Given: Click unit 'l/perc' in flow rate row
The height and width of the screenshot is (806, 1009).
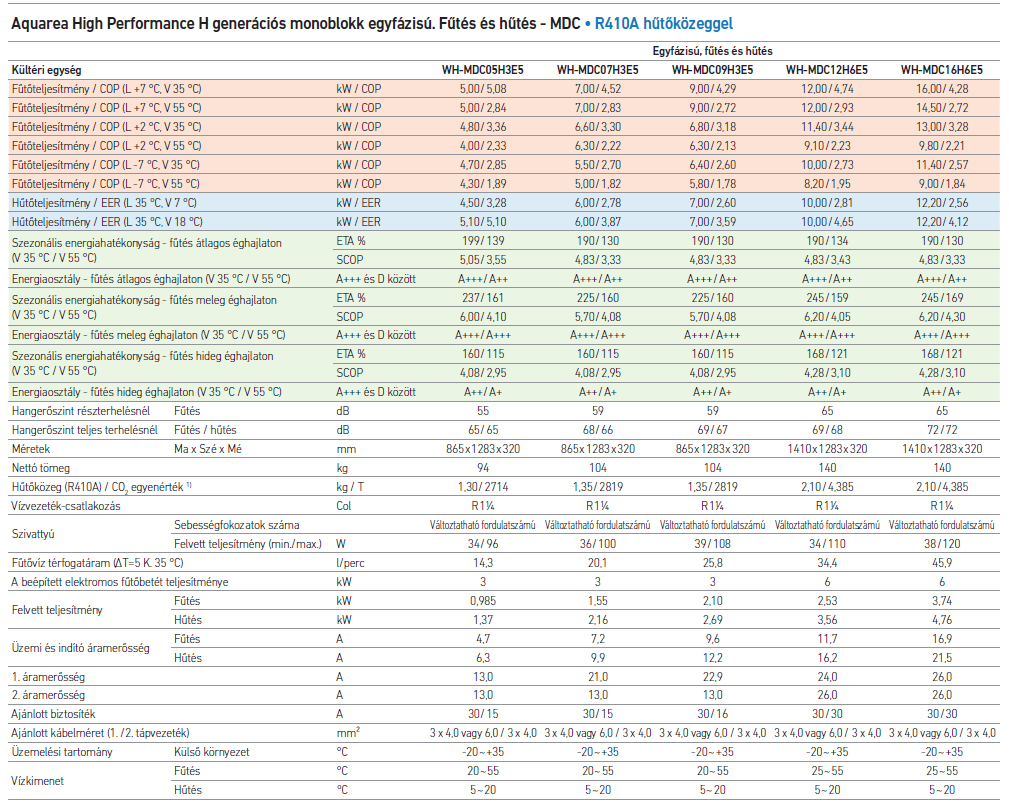Looking at the screenshot, I should tap(350, 563).
